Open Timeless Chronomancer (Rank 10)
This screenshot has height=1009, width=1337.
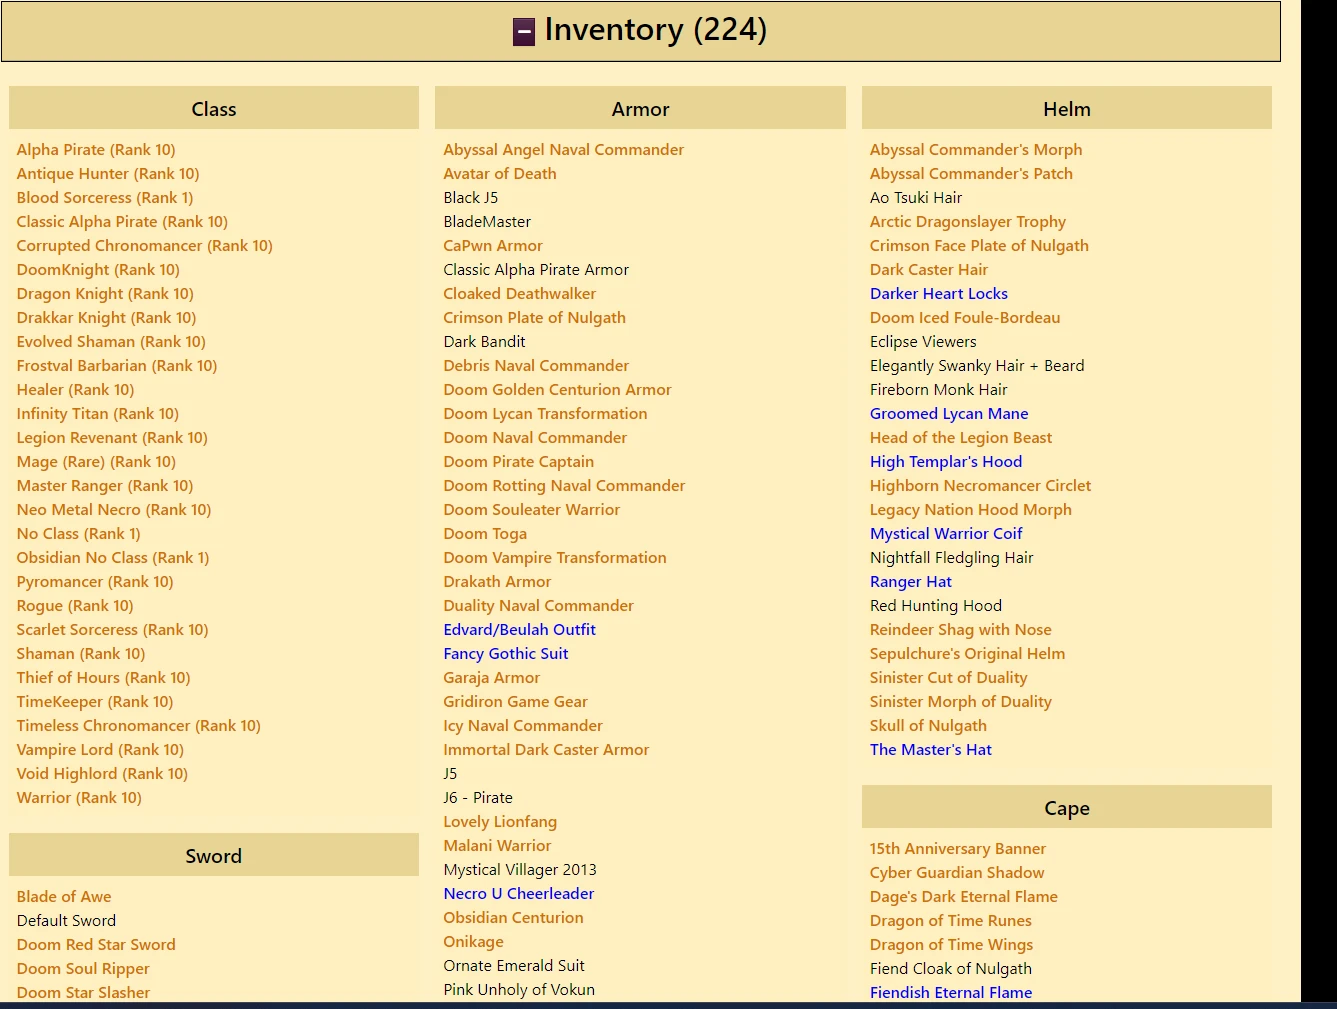pos(138,726)
